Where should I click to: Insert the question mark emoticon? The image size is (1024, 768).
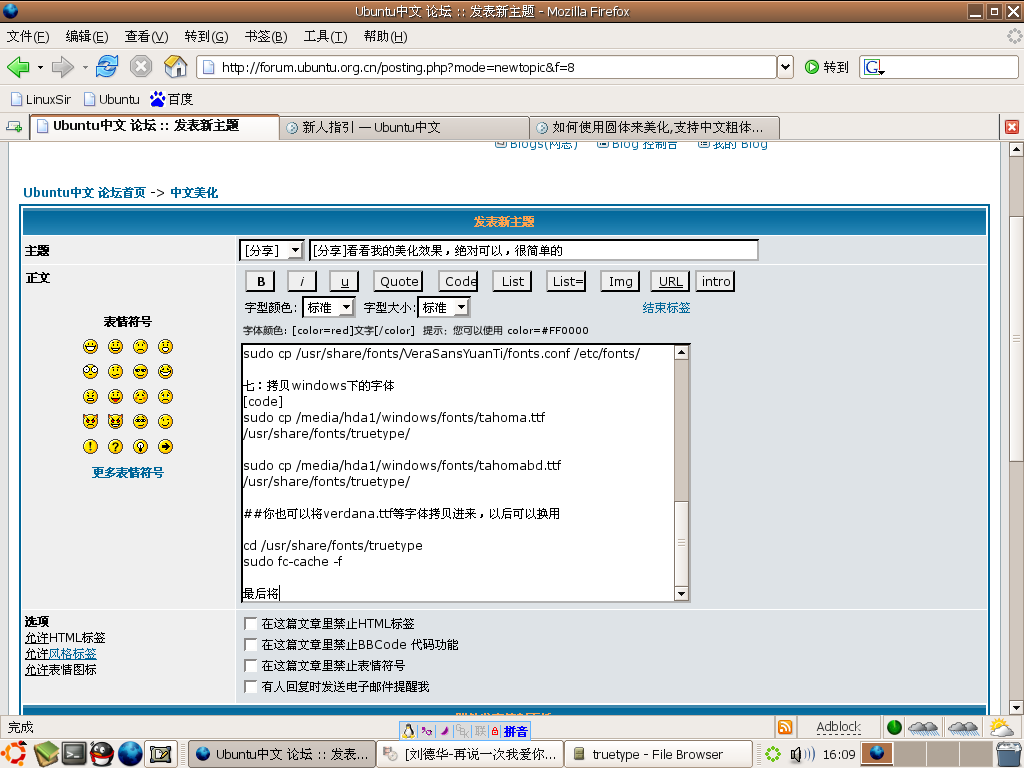[x=116, y=447]
